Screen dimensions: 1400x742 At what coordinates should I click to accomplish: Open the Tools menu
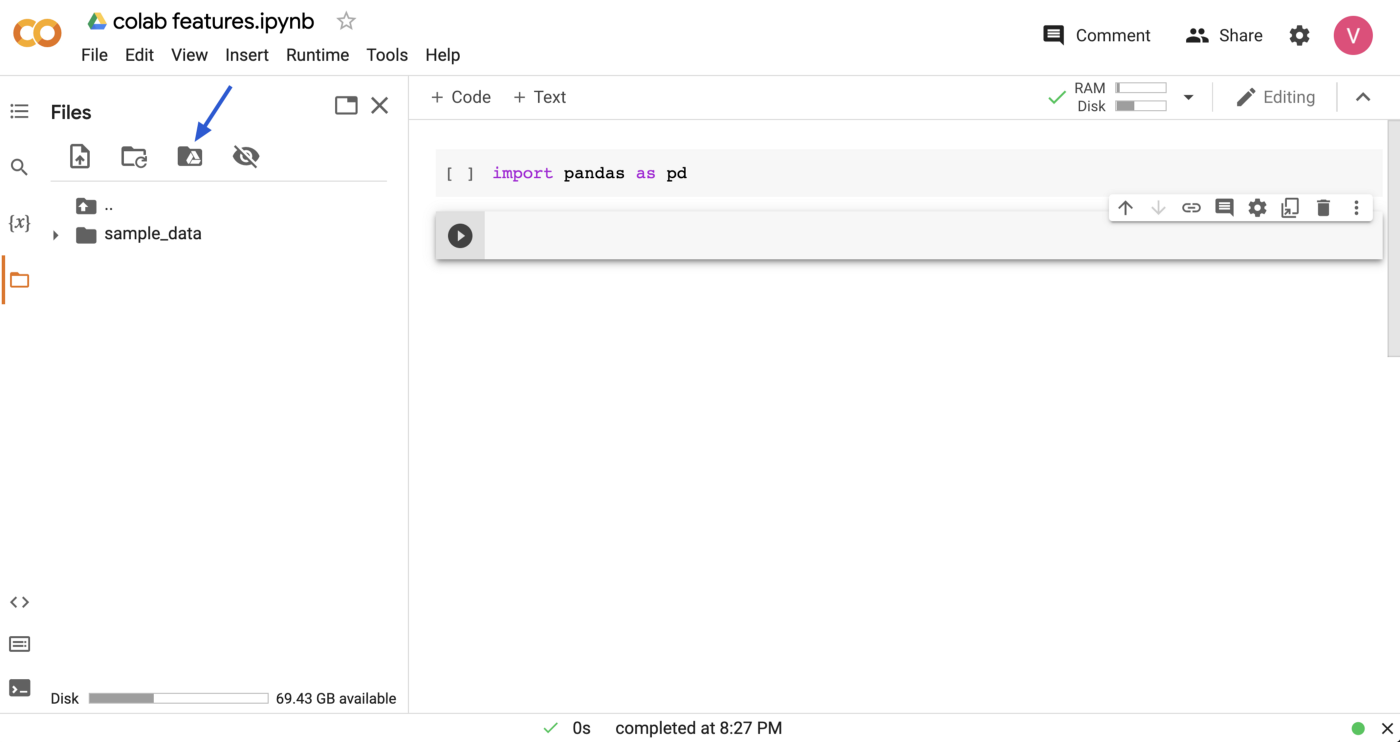point(387,55)
